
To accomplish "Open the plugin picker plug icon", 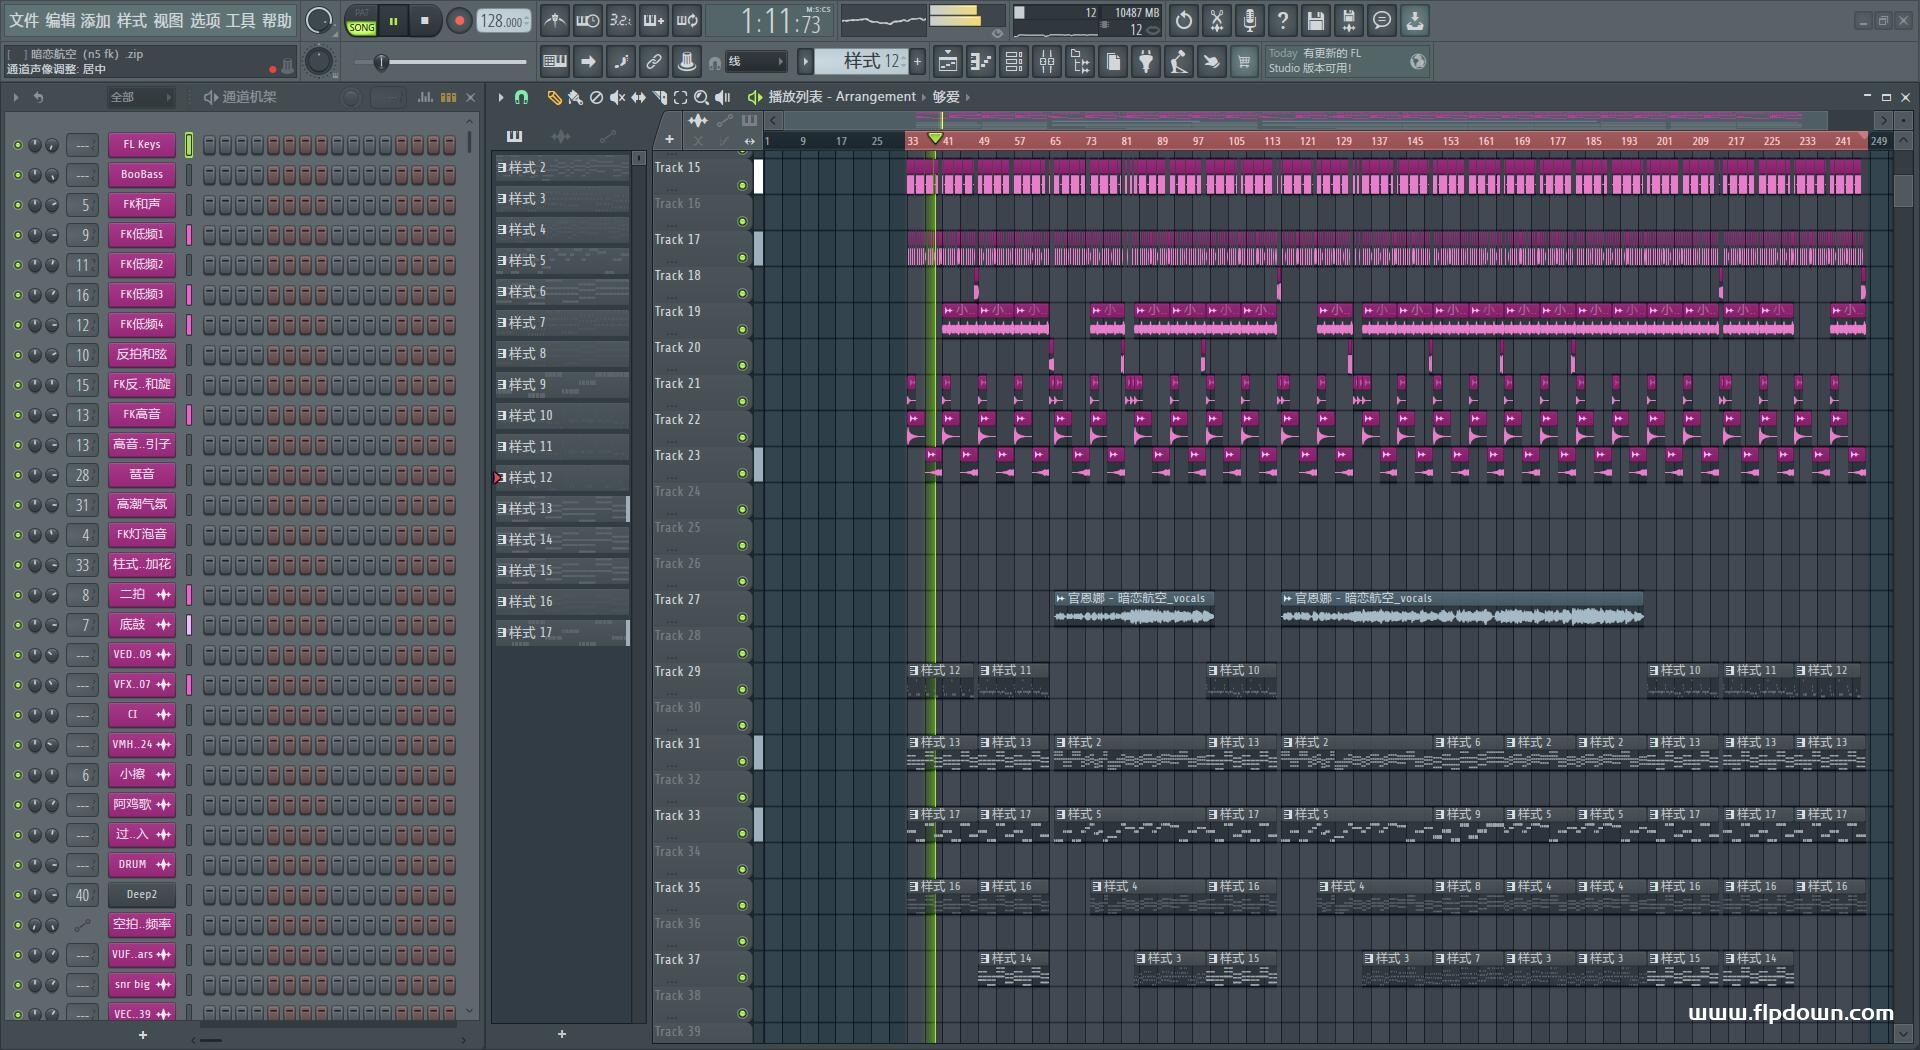I will coord(1146,62).
